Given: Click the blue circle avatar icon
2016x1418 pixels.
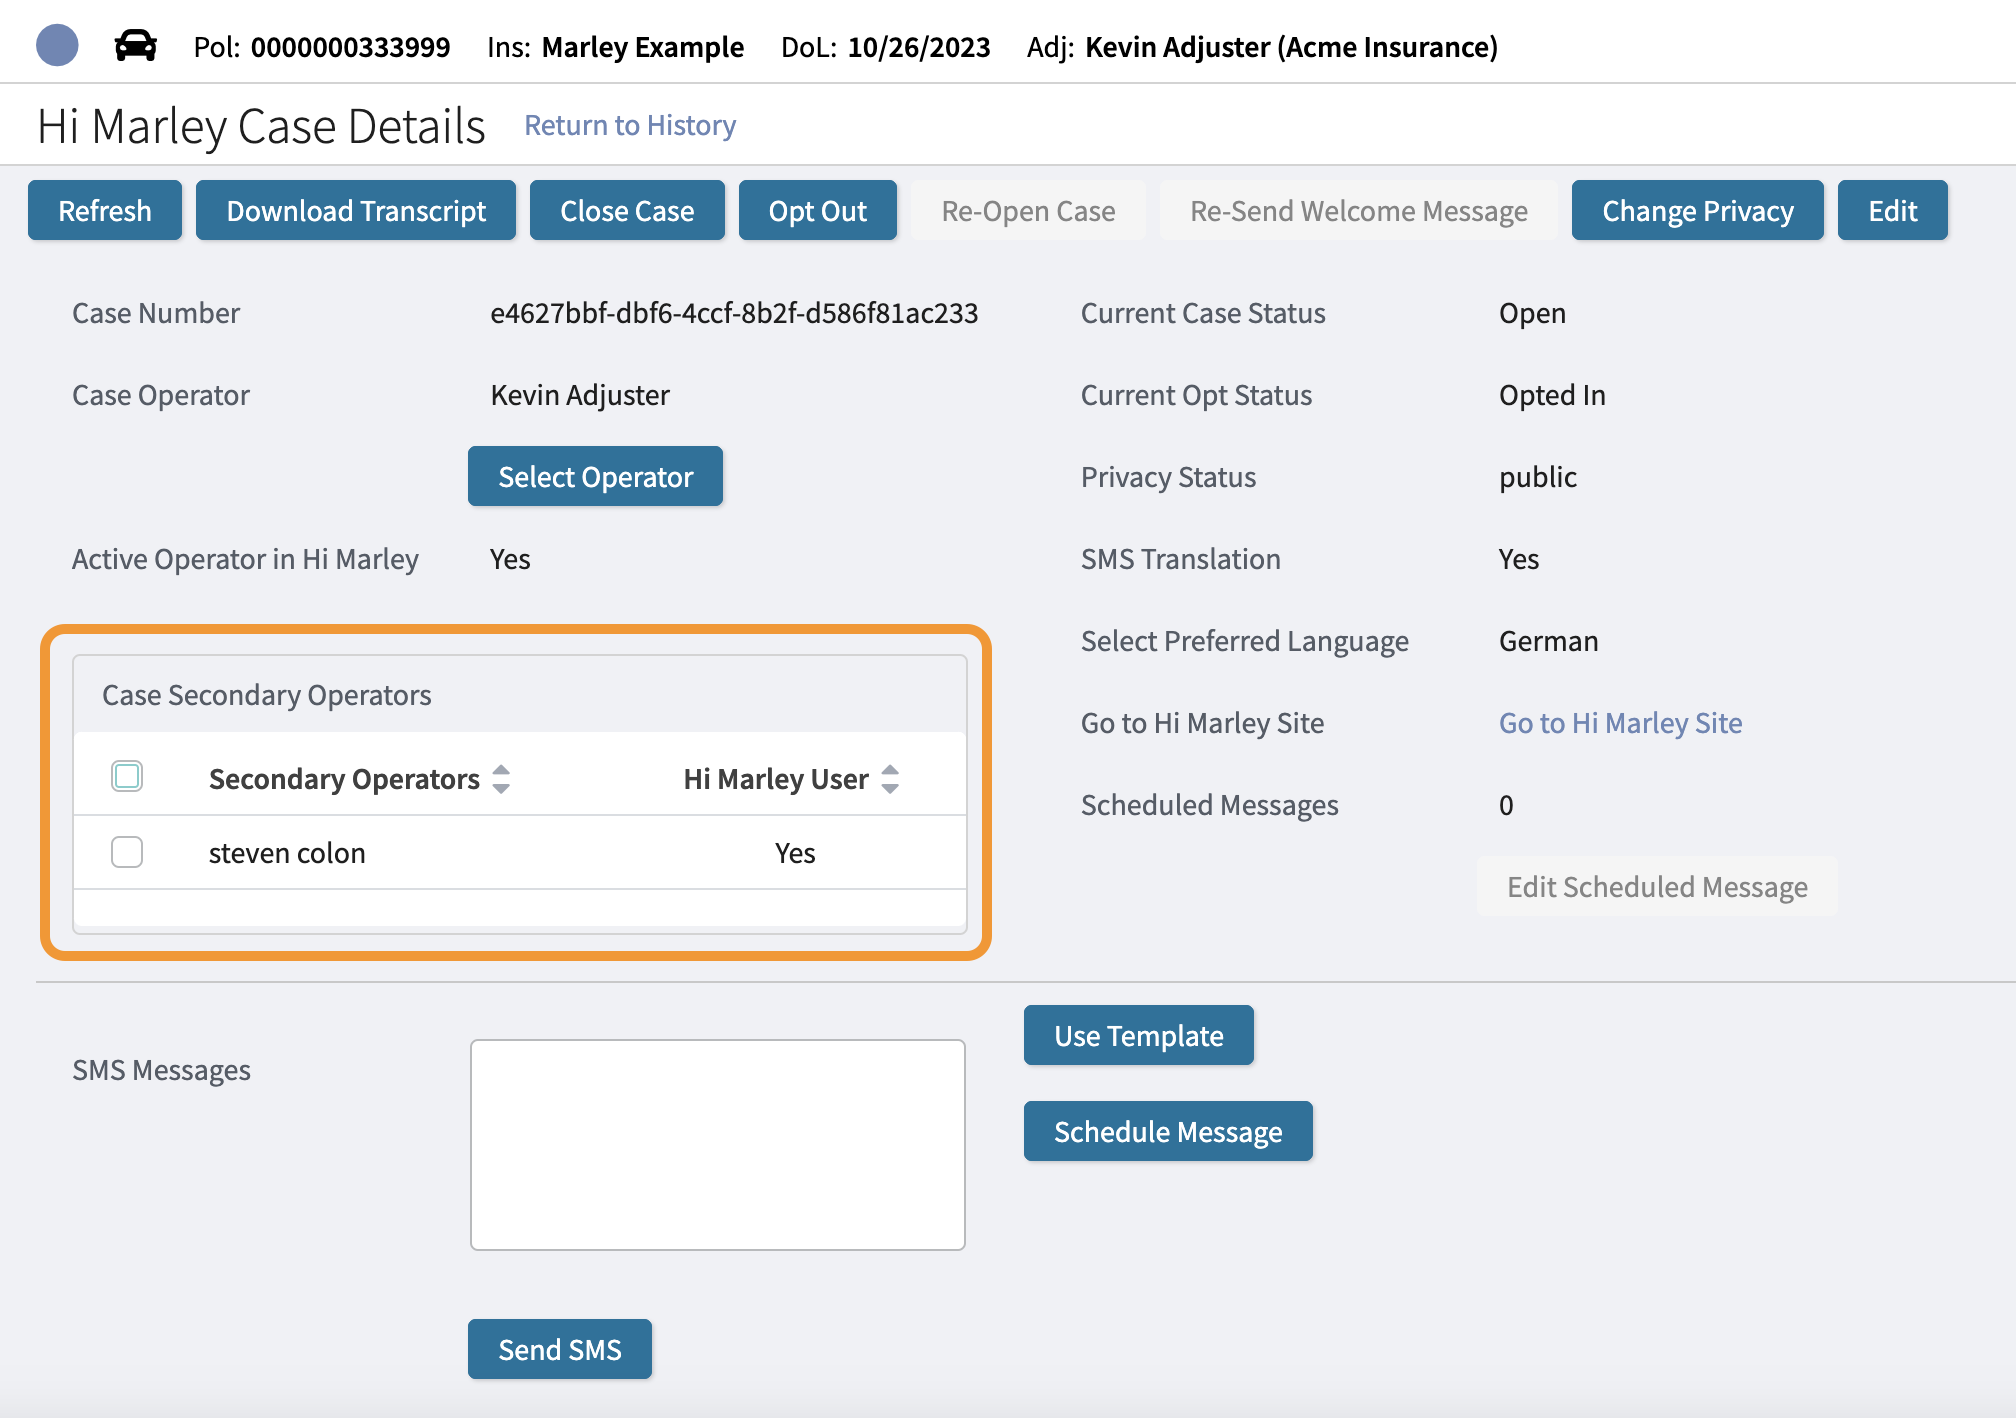Looking at the screenshot, I should point(57,45).
